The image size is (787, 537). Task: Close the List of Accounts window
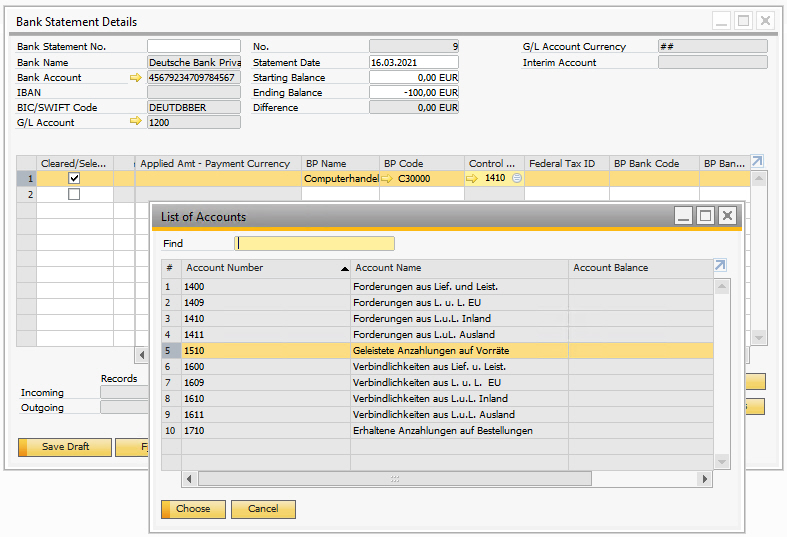coord(727,216)
